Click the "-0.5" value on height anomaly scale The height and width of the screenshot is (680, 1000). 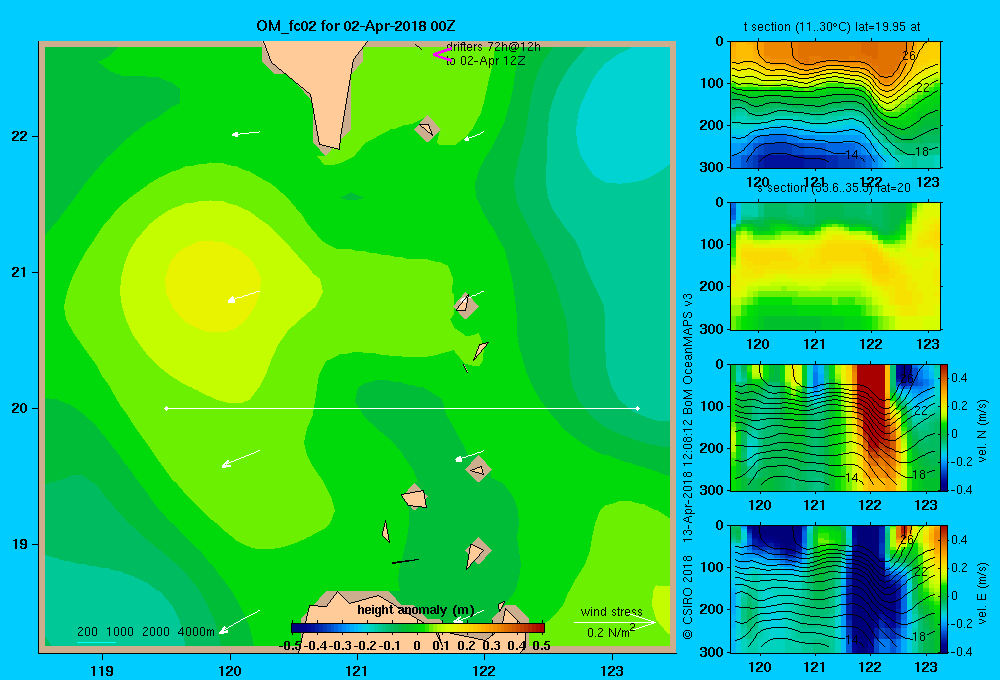[290, 645]
